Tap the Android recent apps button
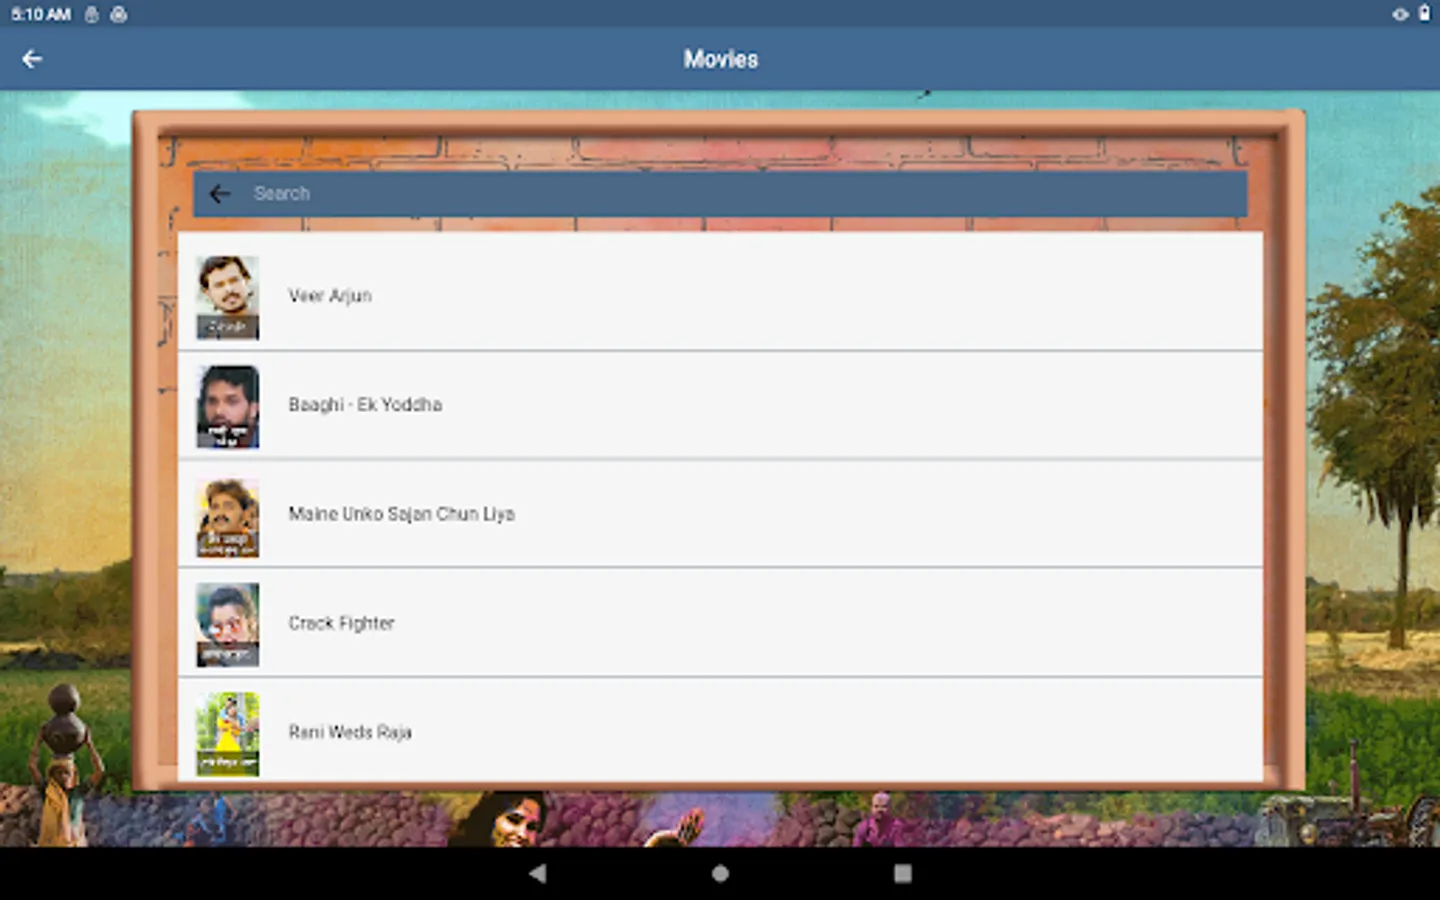The image size is (1440, 900). 902,873
